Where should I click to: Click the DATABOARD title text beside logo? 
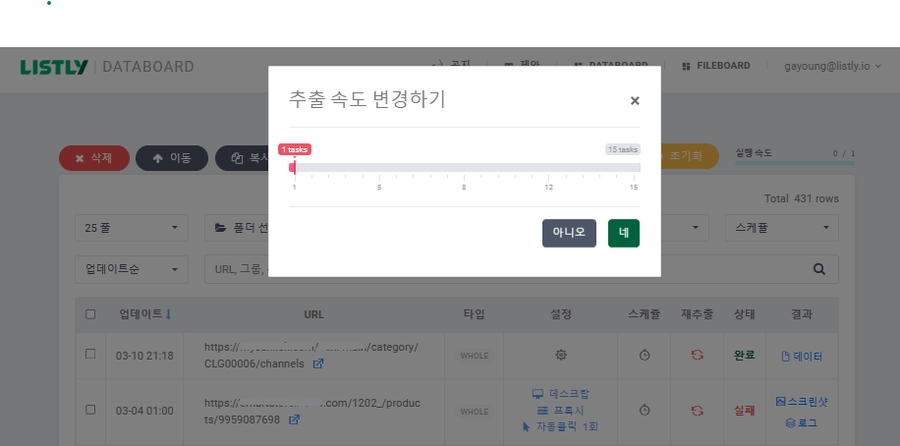coord(148,67)
